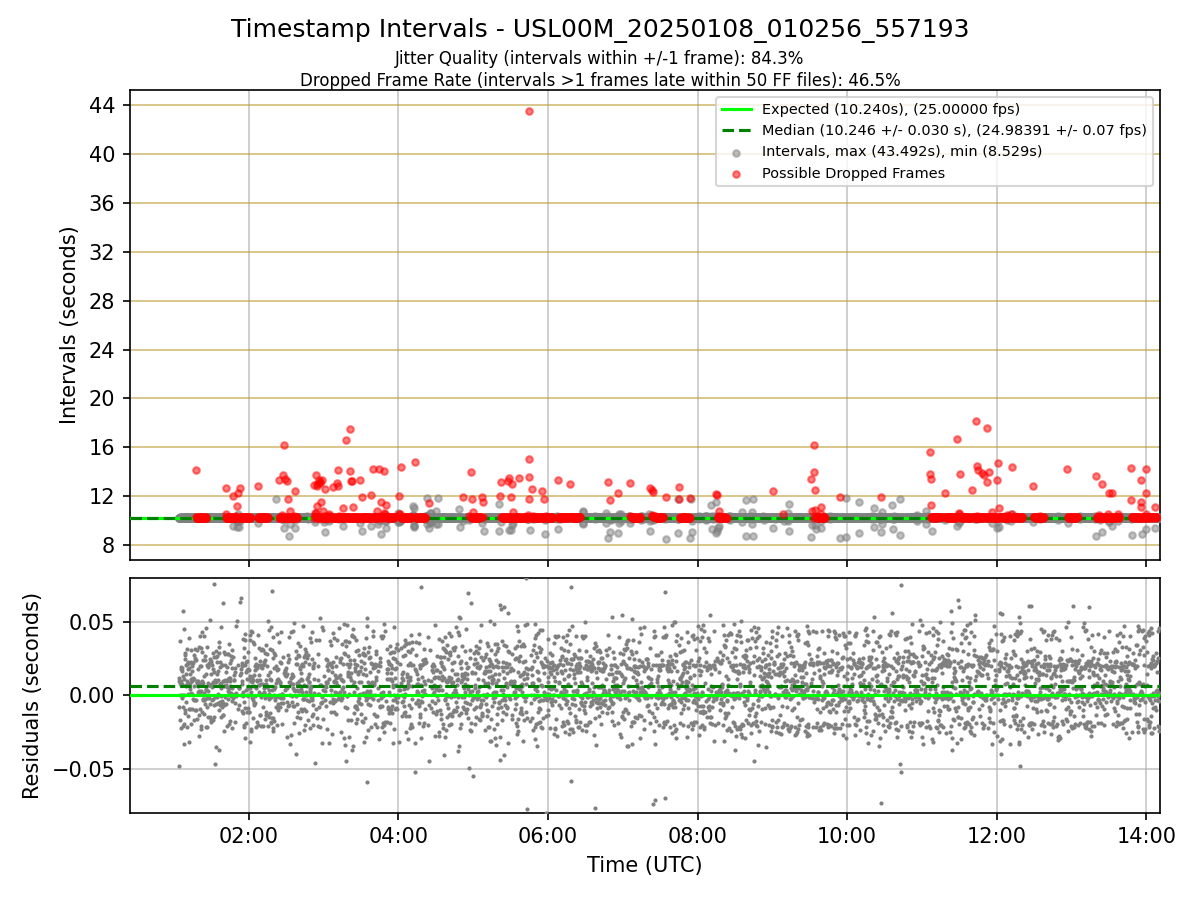Click the 'Time (UTC)' x-axis label
This screenshot has width=1200, height=900.
[x=645, y=864]
